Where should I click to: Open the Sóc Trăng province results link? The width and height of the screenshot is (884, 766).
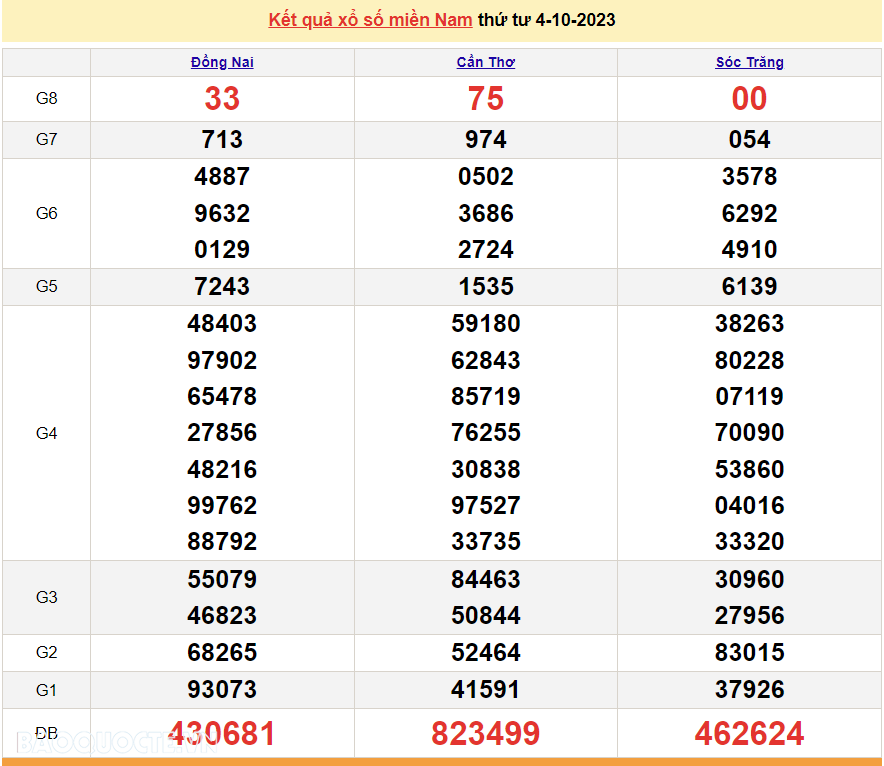click(x=748, y=61)
